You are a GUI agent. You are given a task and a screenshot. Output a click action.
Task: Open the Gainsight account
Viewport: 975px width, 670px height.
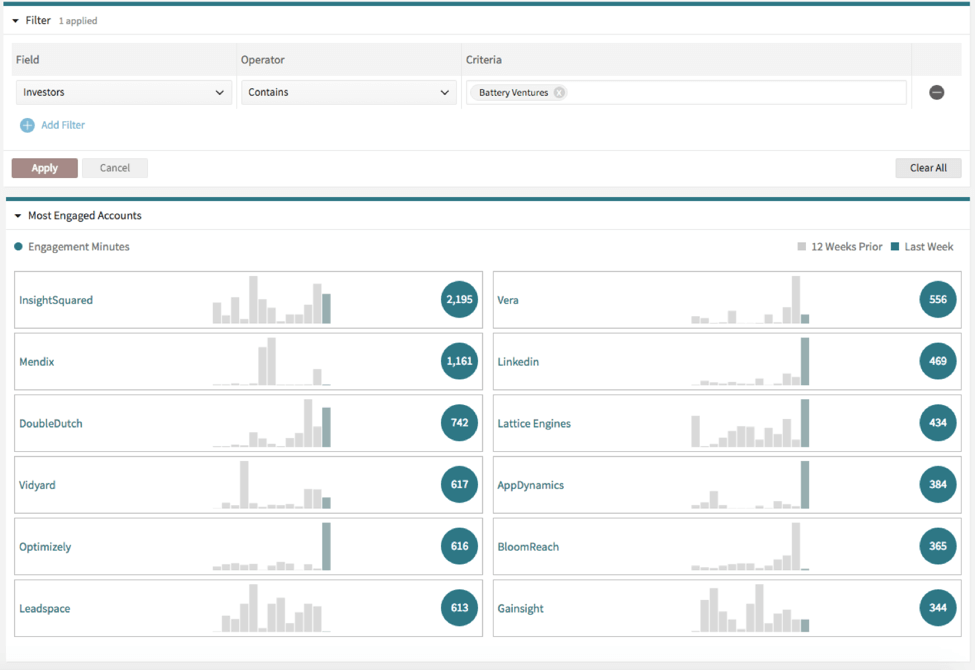coord(520,608)
